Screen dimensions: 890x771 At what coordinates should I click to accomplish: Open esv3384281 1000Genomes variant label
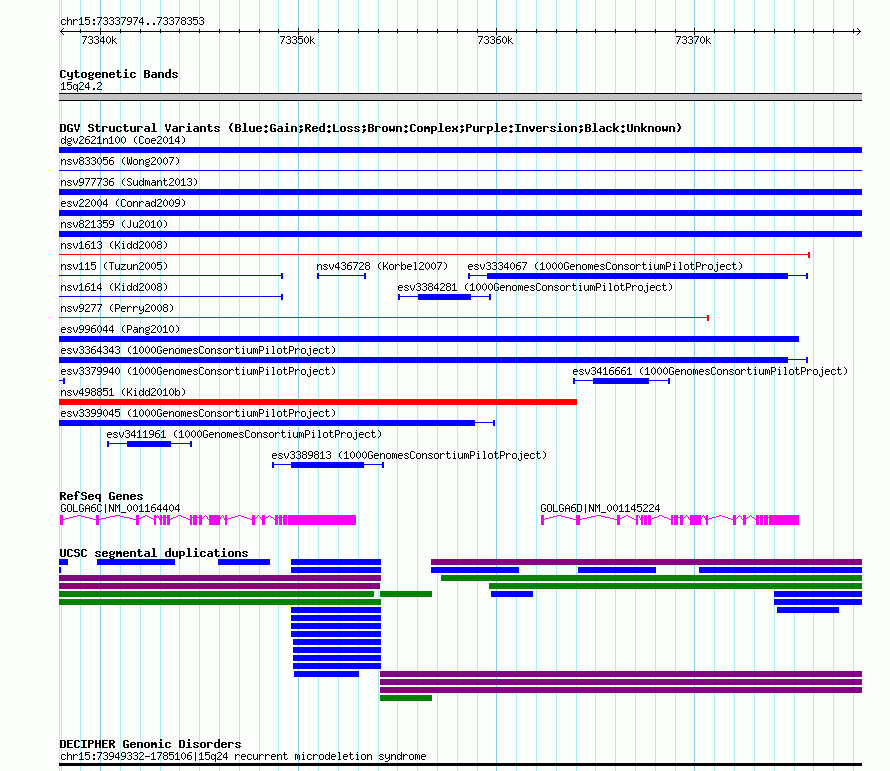[x=535, y=287]
